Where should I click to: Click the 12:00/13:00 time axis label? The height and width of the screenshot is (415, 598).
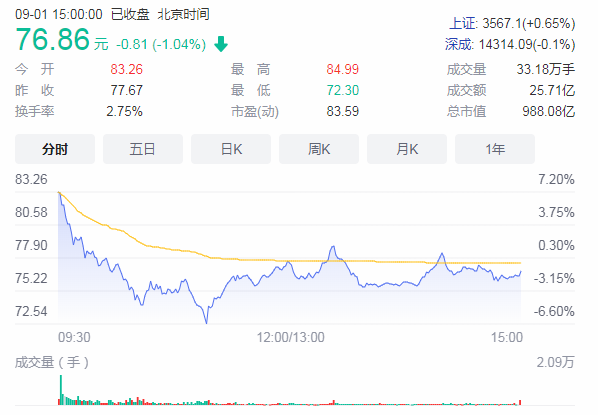290,337
